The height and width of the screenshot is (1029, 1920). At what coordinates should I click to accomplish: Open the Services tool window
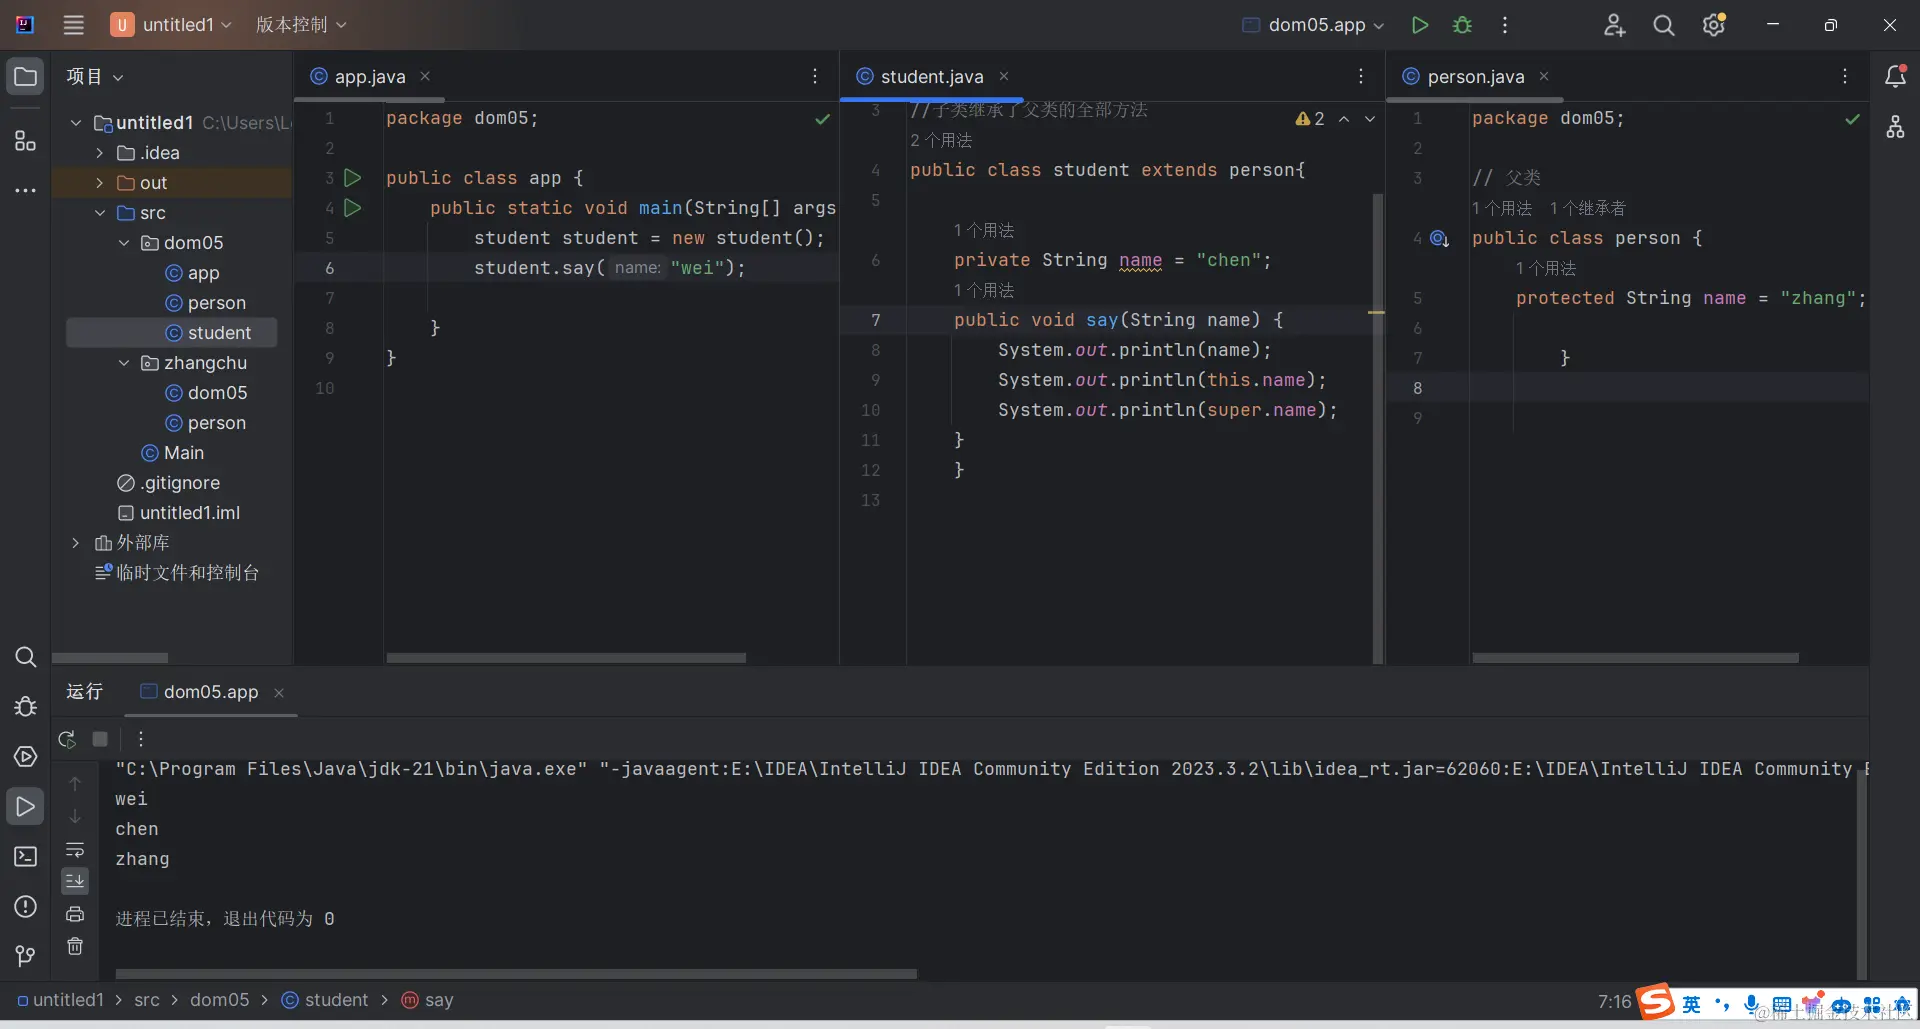(26, 757)
